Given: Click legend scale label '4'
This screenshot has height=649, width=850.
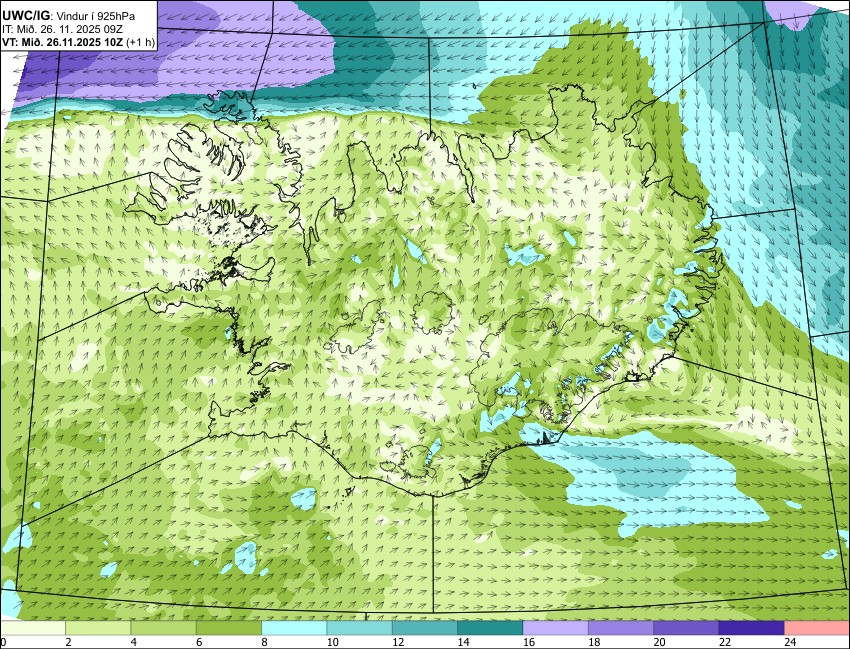Looking at the screenshot, I should (x=133, y=642).
